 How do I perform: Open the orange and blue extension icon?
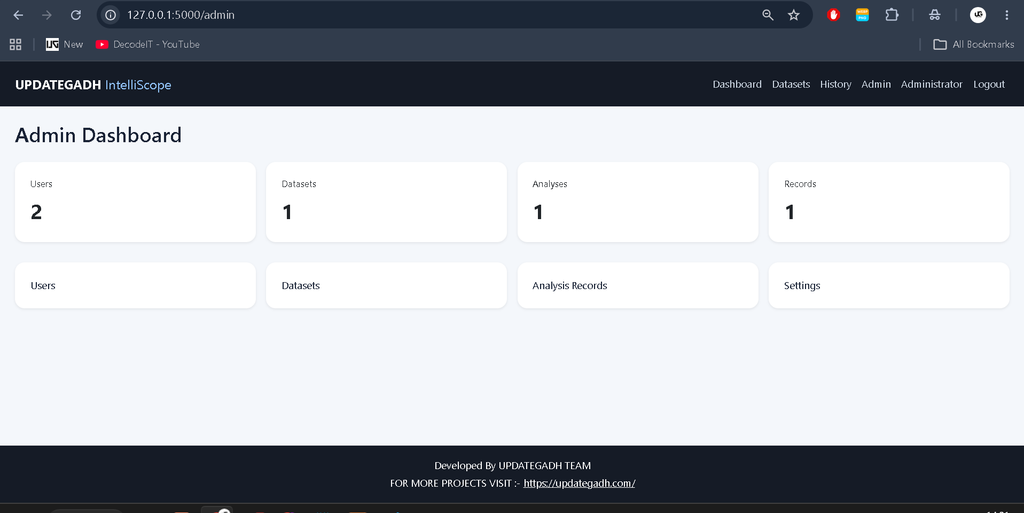(862, 14)
